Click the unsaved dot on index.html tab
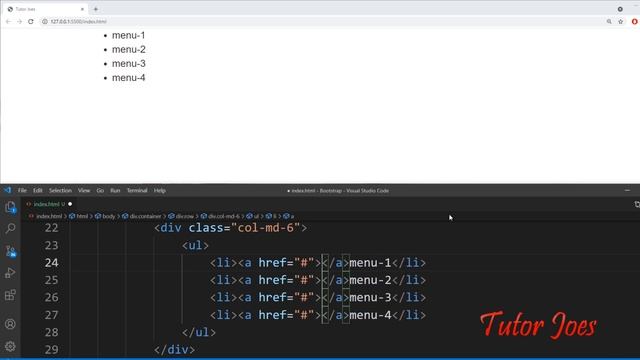The height and width of the screenshot is (360, 640). click(x=70, y=204)
